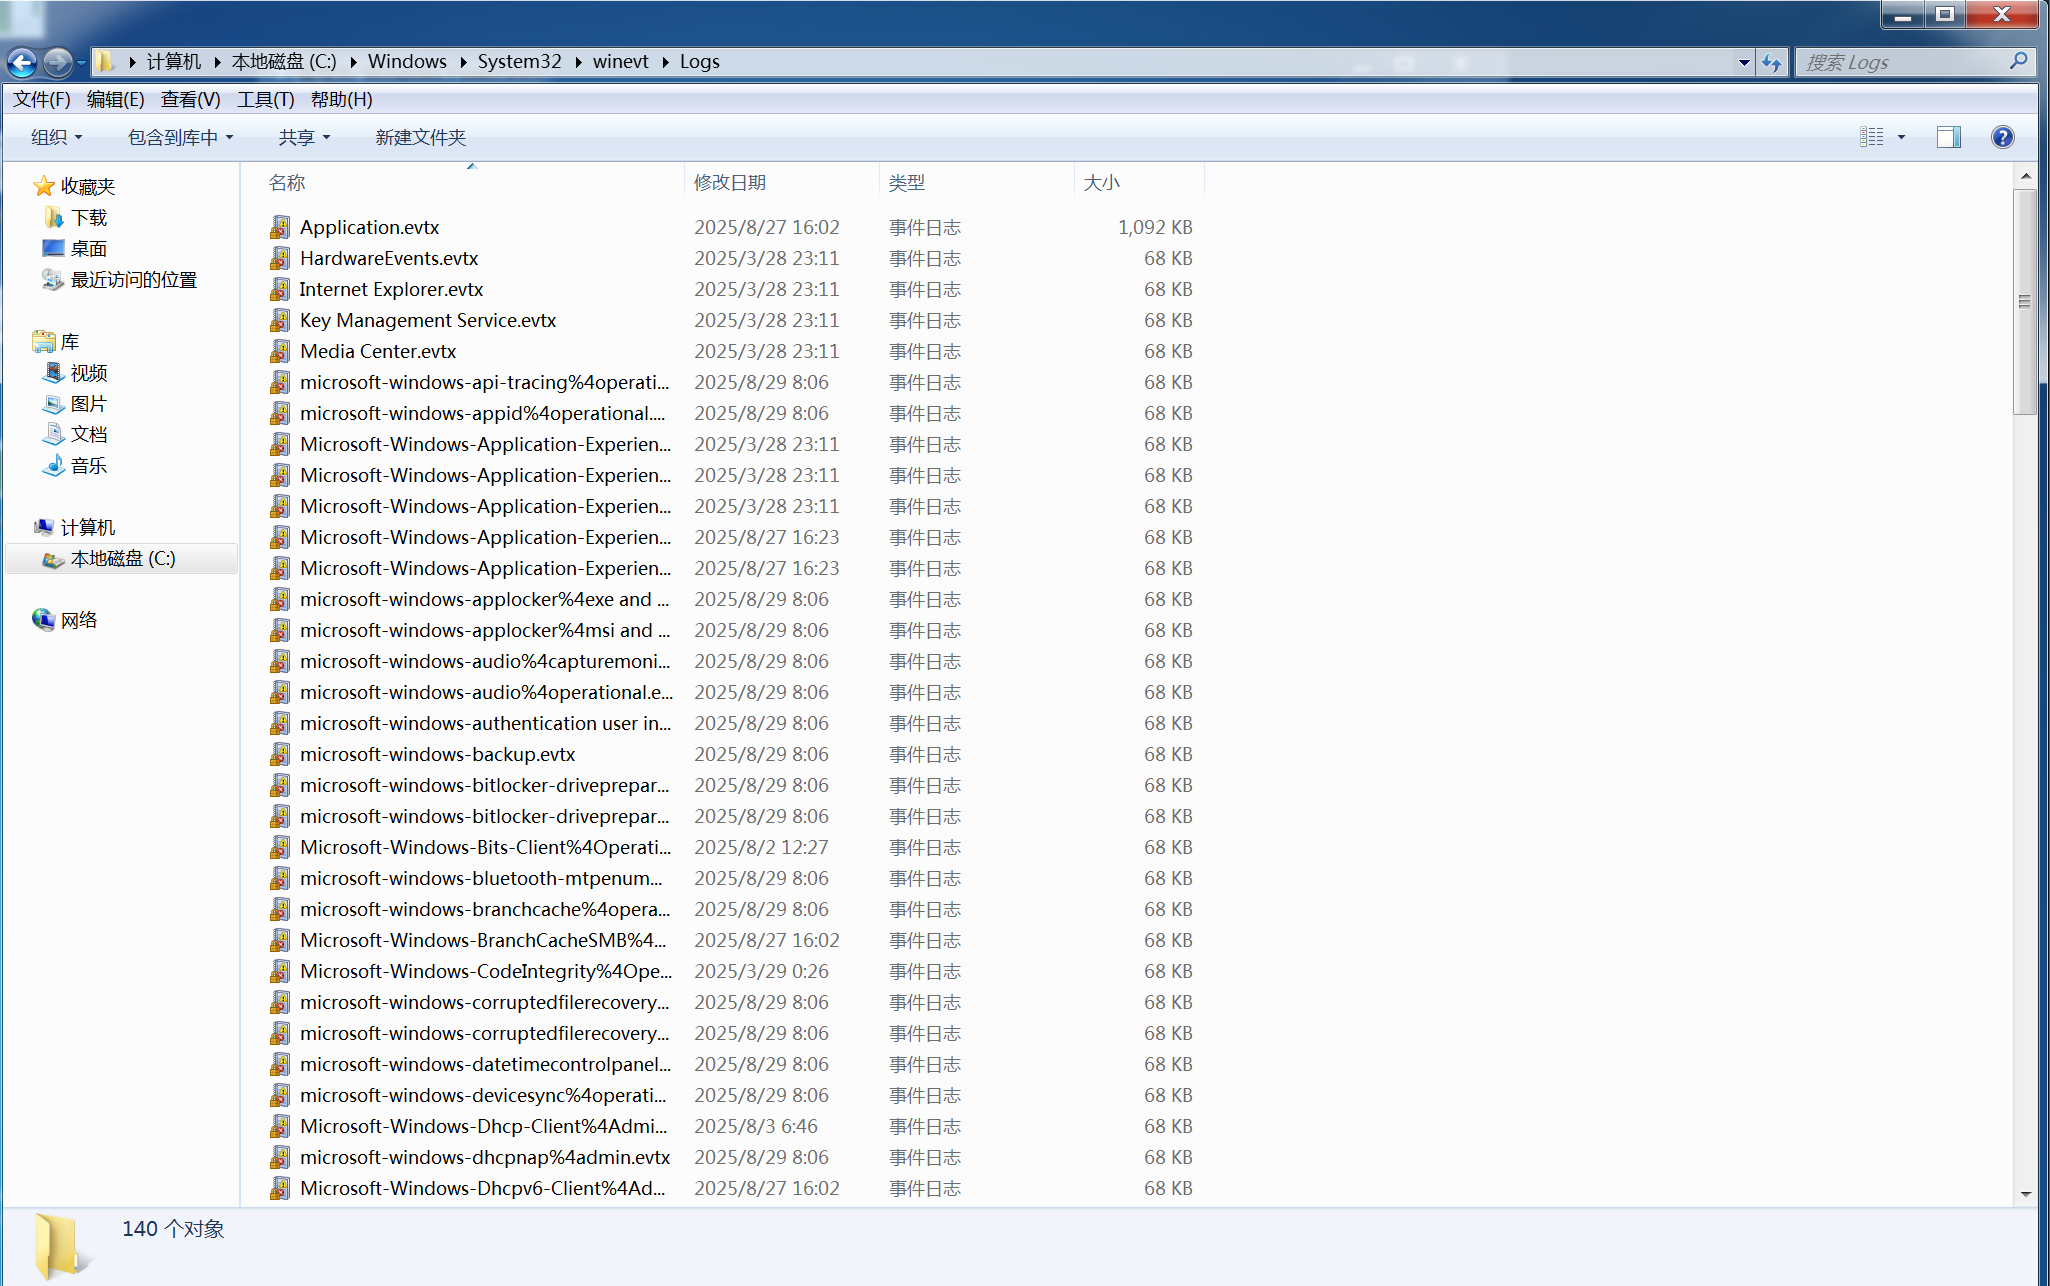Viewport: 2050px width, 1286px height.
Task: Open the 组织 dropdown menu
Action: pyautogui.click(x=56, y=137)
